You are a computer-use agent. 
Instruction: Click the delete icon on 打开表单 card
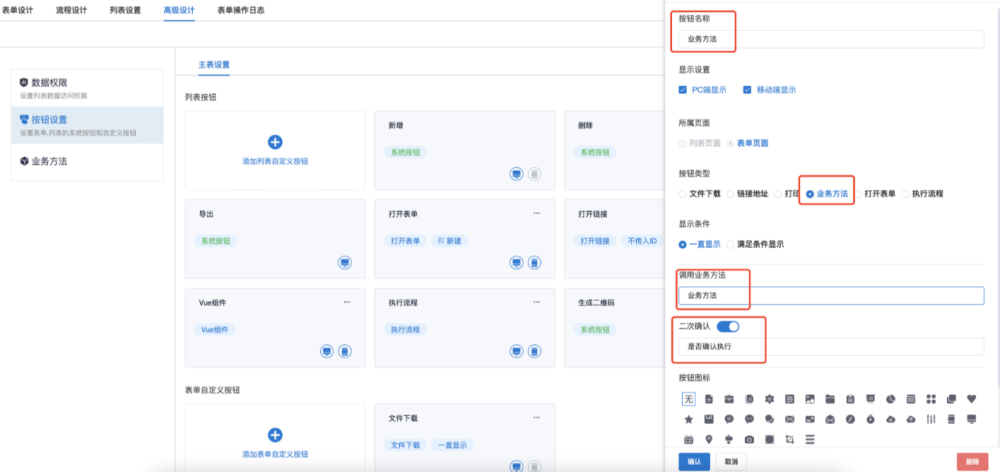tap(535, 262)
